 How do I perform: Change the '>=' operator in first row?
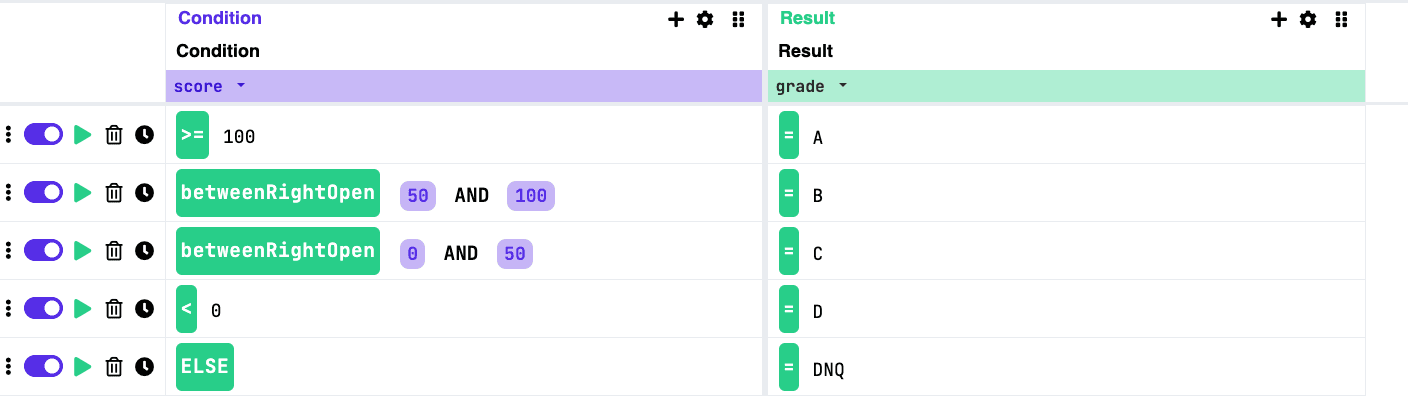(192, 135)
